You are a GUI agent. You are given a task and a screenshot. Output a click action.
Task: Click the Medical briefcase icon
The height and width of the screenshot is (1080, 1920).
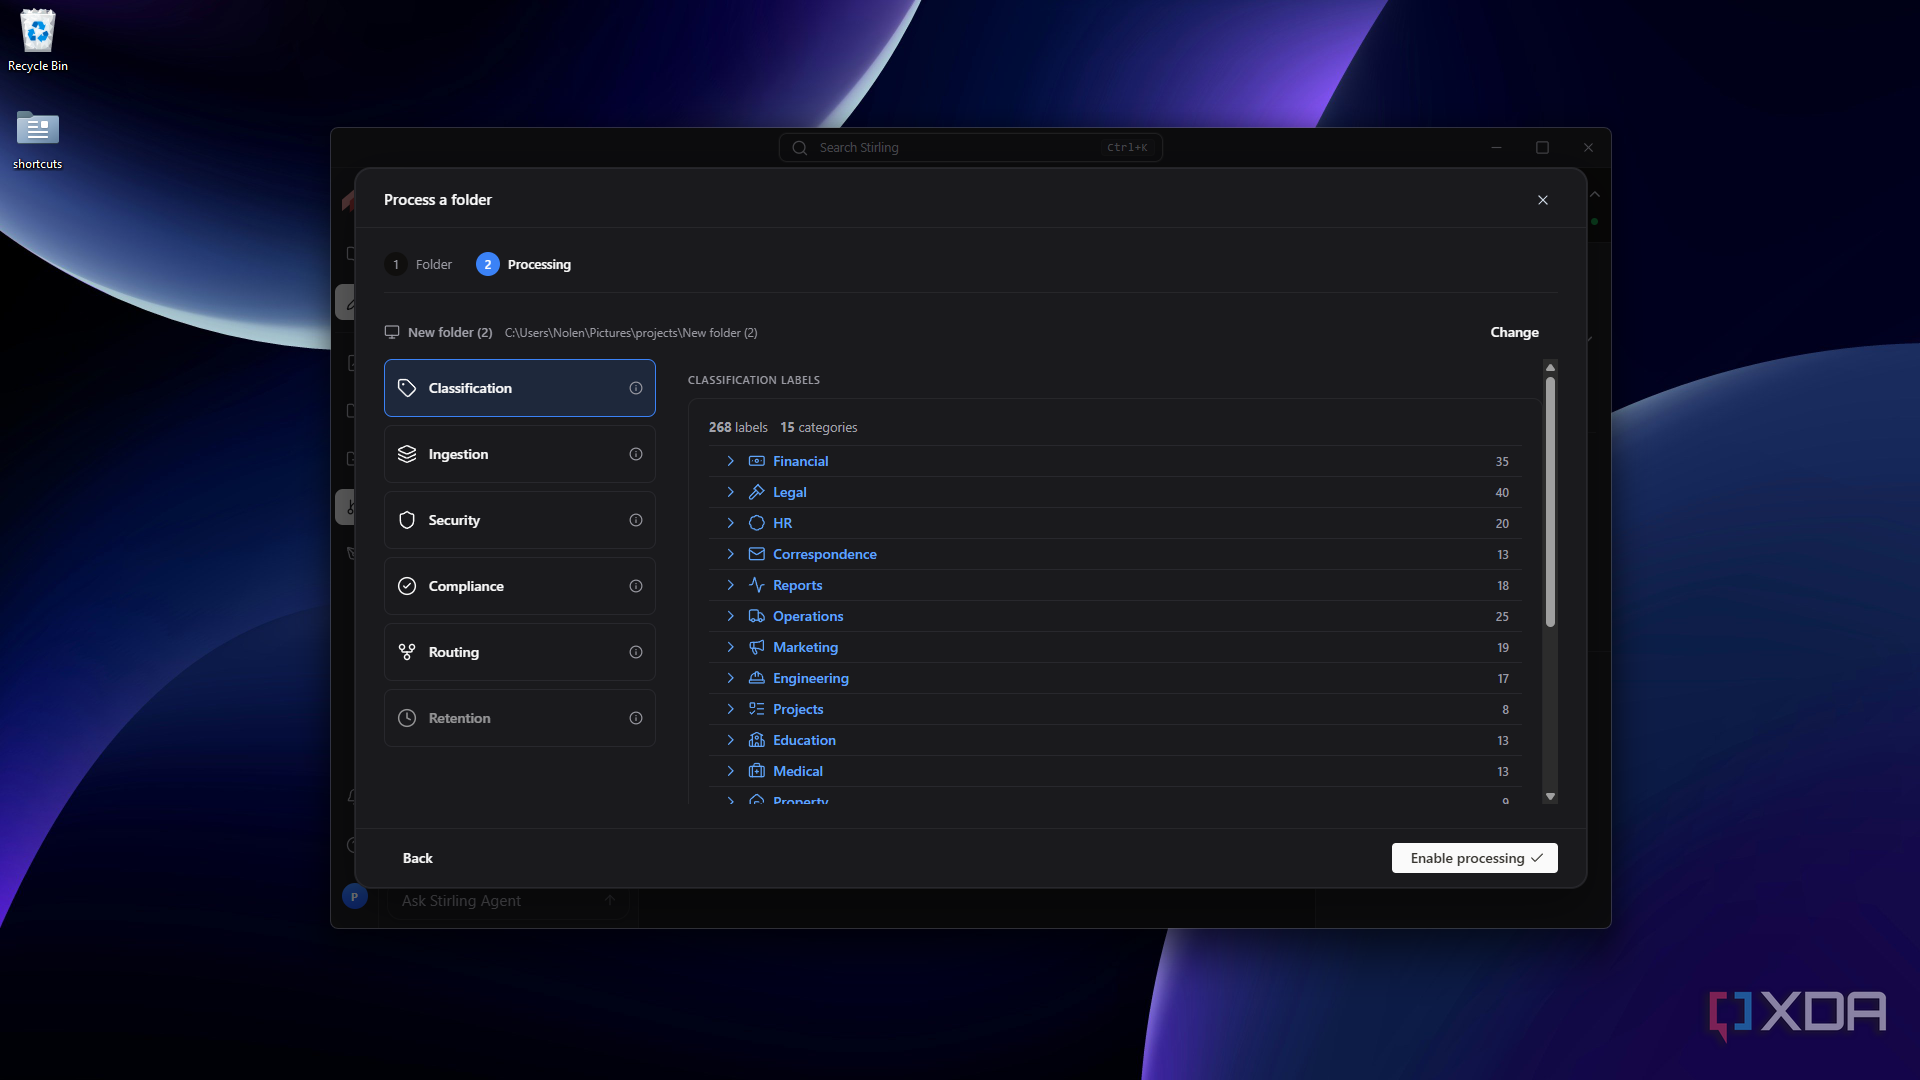tap(757, 771)
